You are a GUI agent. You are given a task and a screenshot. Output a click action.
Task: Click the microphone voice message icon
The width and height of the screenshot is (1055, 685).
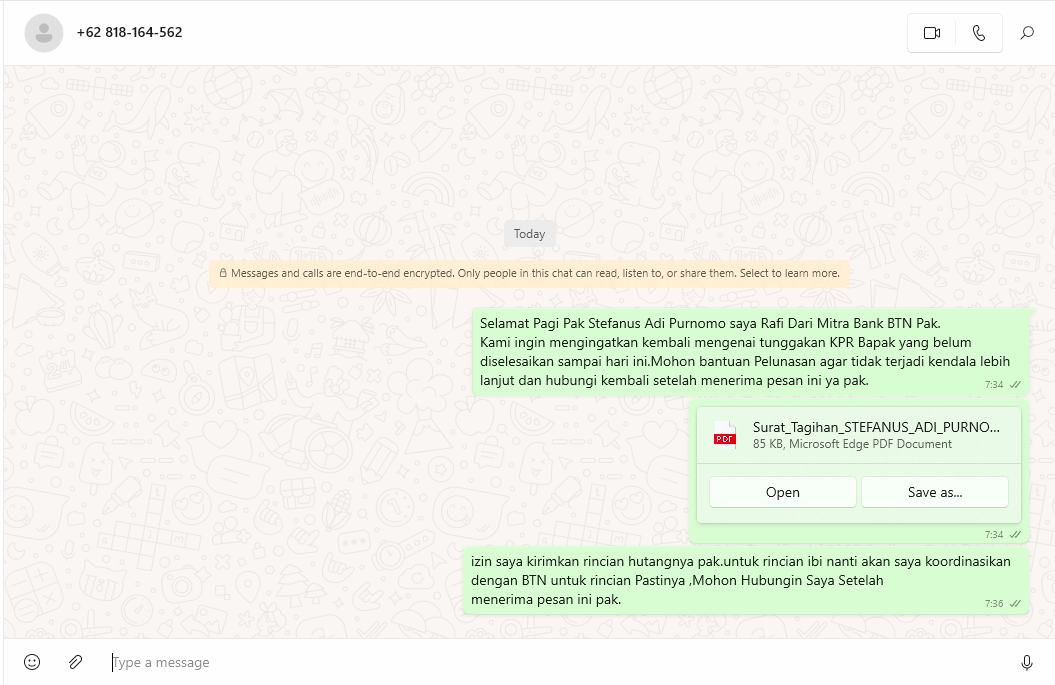(x=1026, y=662)
